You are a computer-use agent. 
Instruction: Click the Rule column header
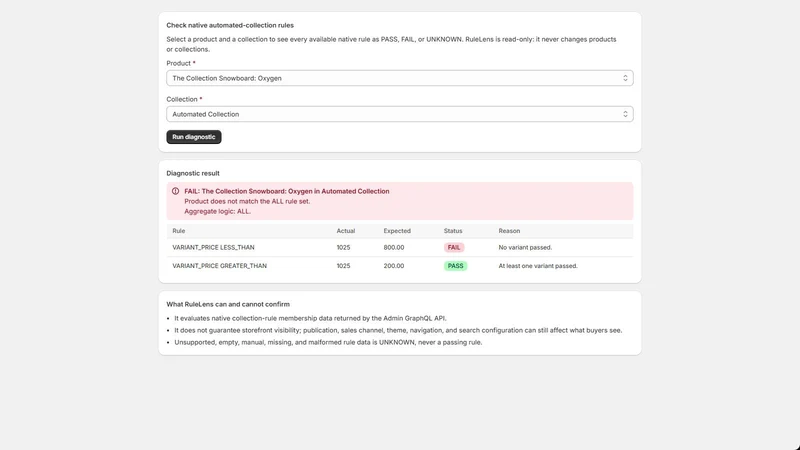point(179,231)
